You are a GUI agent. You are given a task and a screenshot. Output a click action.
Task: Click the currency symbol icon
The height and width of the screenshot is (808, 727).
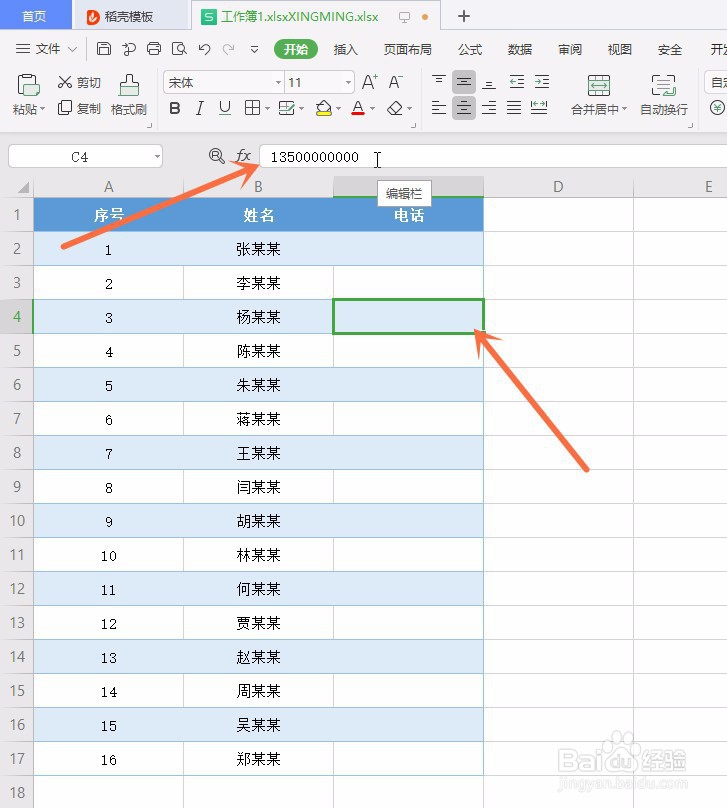[717, 108]
